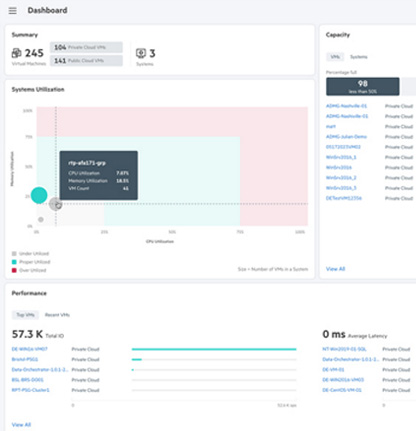Screen dimensions: 416x431
Task: Toggle the Over Utilized legend entry
Action: click(29, 270)
